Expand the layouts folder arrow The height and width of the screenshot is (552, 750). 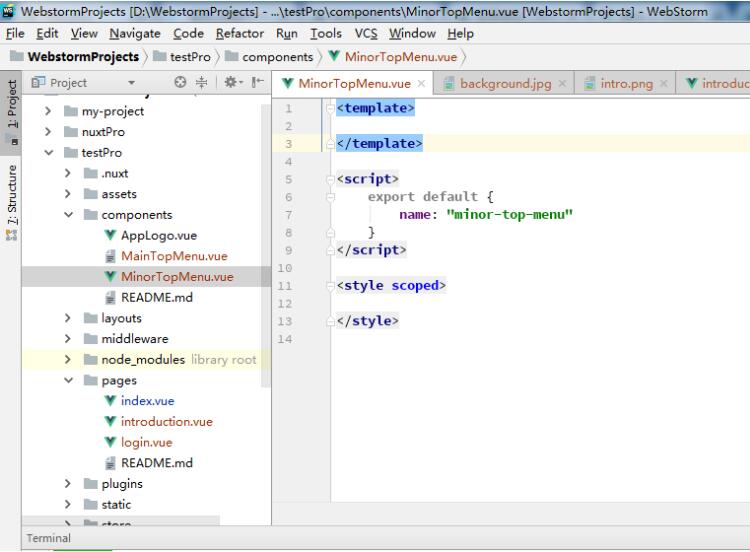click(x=69, y=318)
